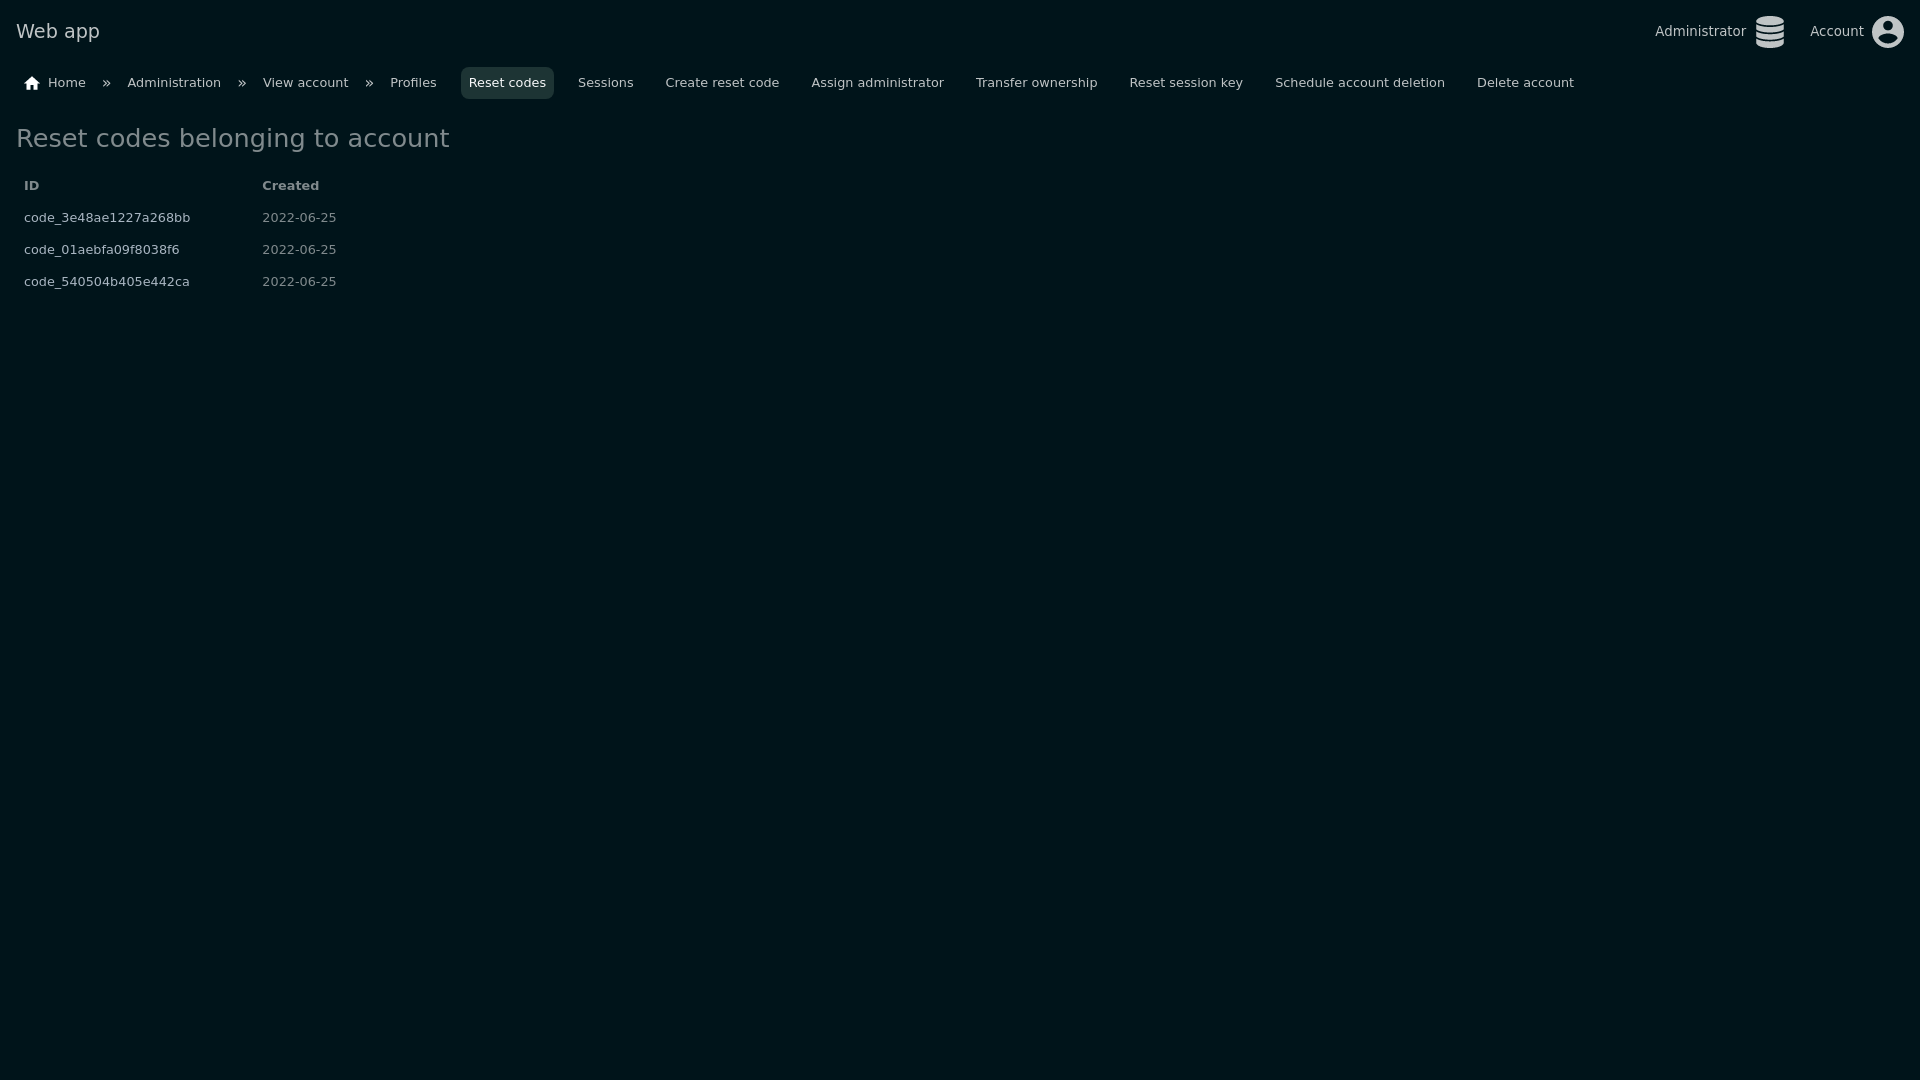Go to View account breadcrumb

(x=305, y=83)
